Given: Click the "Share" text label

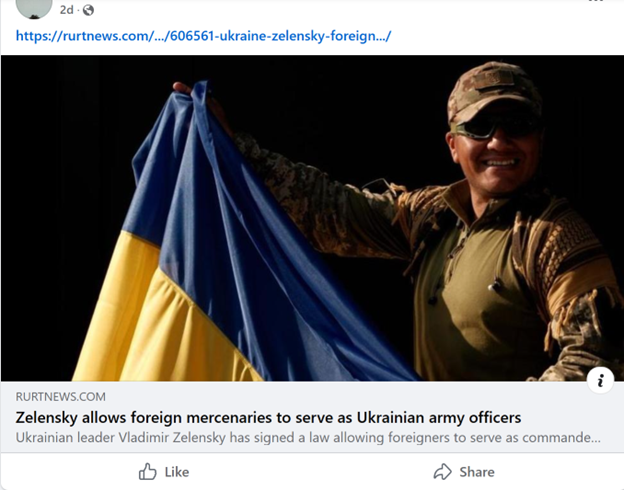Looking at the screenshot, I should click(477, 472).
